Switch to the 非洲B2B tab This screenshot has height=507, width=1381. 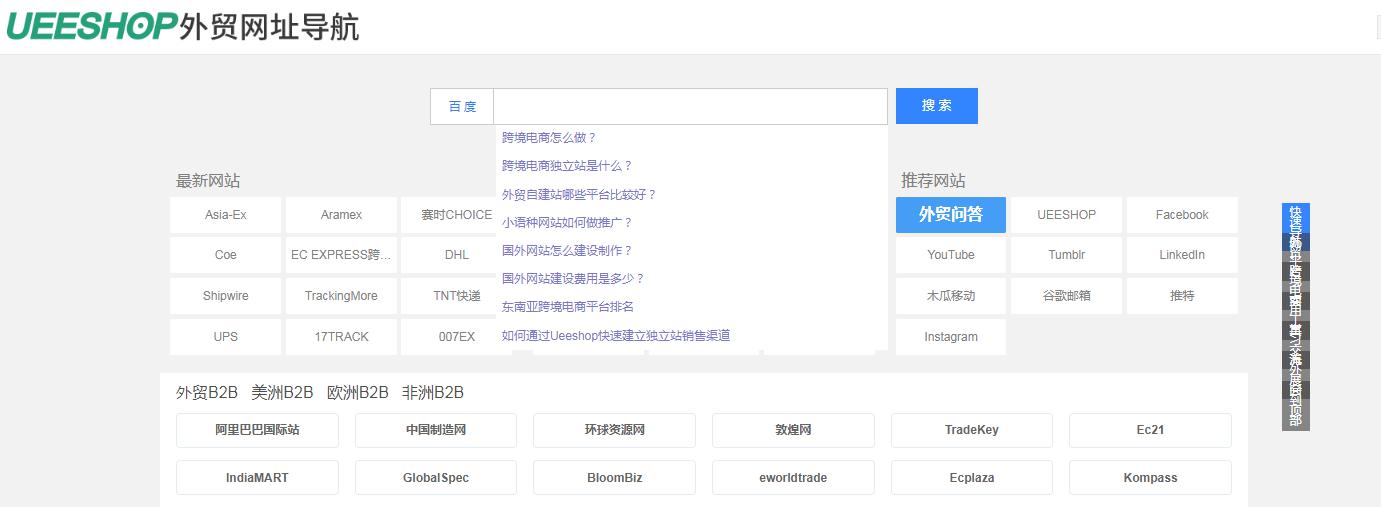432,393
